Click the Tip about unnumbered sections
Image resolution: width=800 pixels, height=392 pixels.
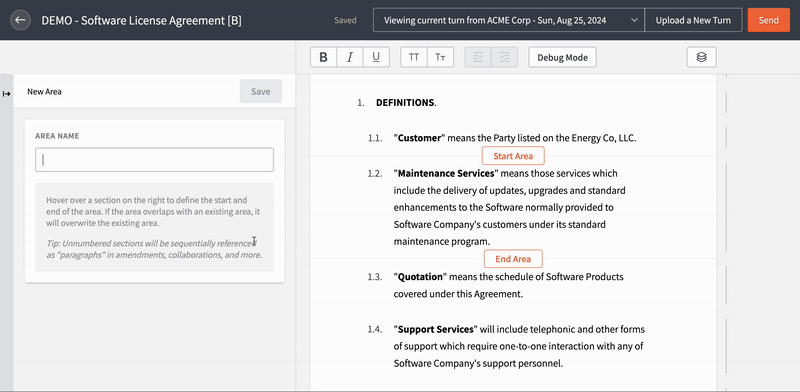[154, 249]
